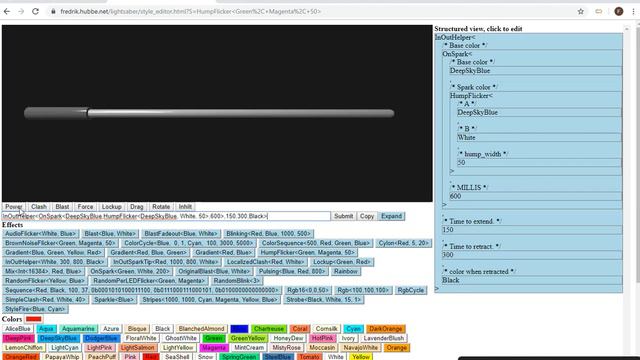Insert the BlastFadeout<Blue, White> effect

pyautogui.click(x=181, y=233)
